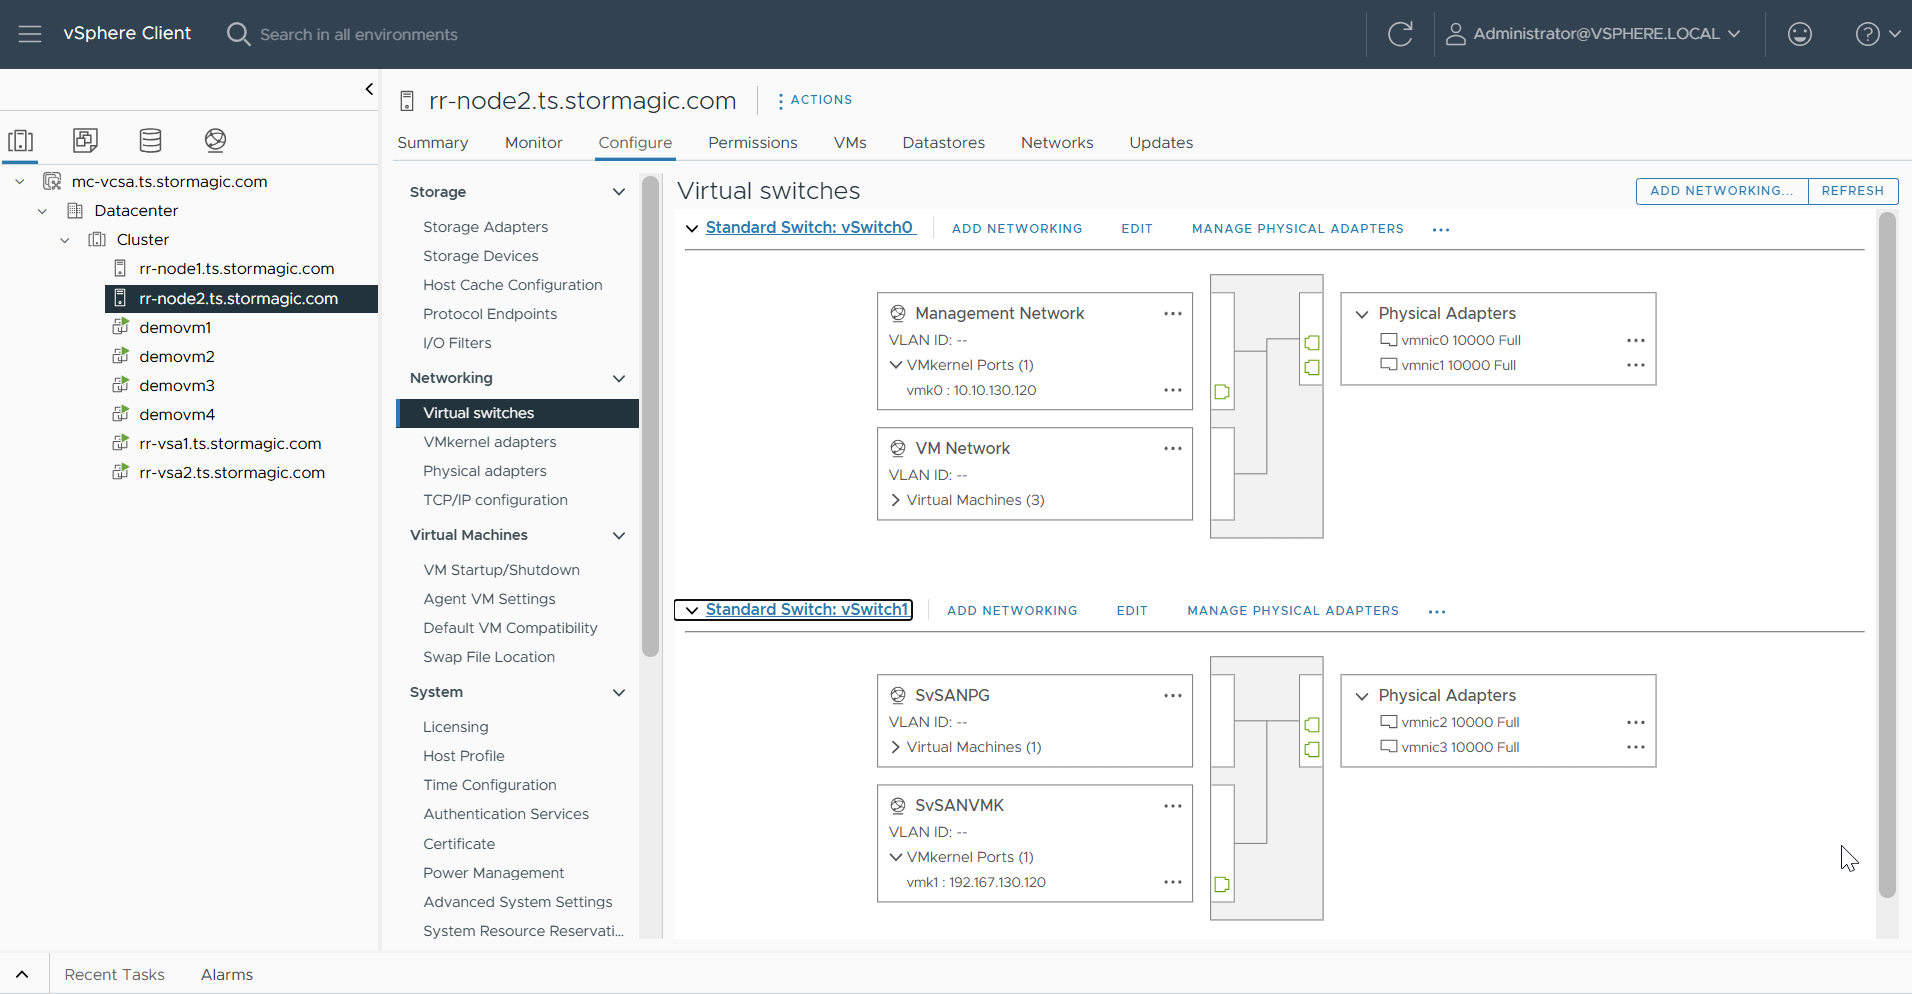This screenshot has width=1912, height=994.
Task: Click MANAGE PHYSICAL ADAPTERS for vSwitch1
Action: (1293, 611)
